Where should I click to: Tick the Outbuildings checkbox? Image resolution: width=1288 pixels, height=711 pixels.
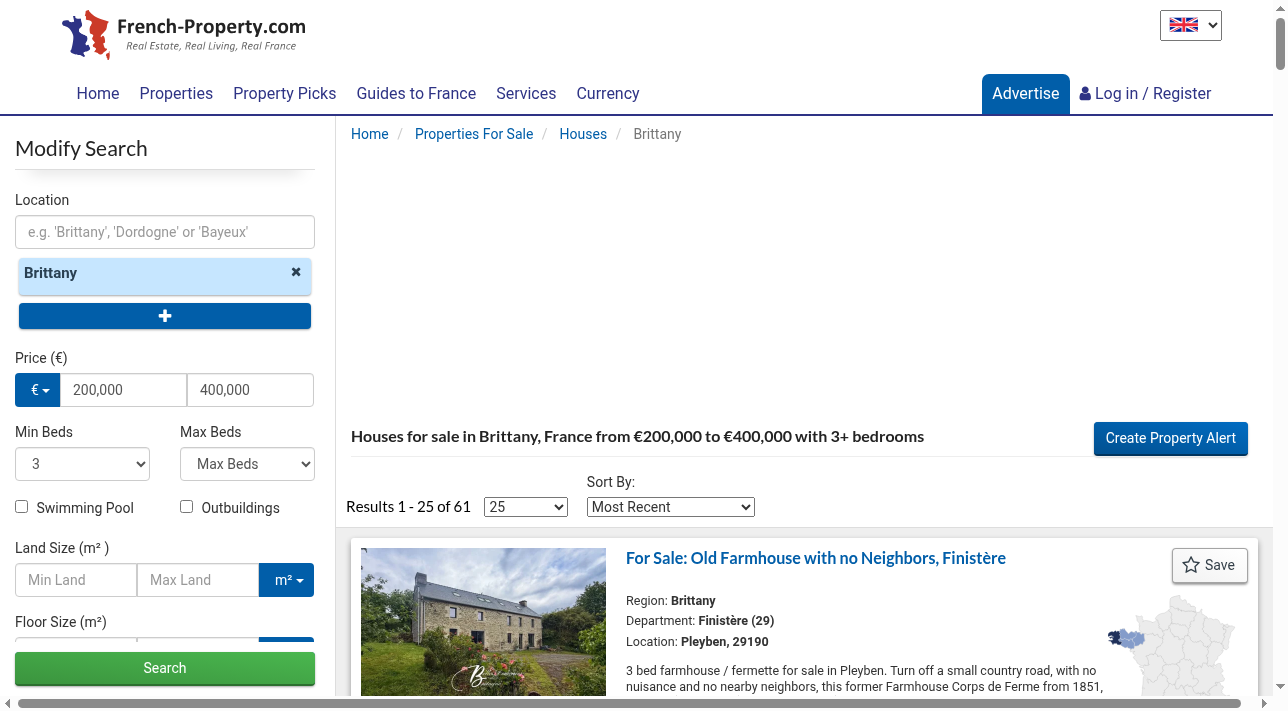pyautogui.click(x=186, y=507)
